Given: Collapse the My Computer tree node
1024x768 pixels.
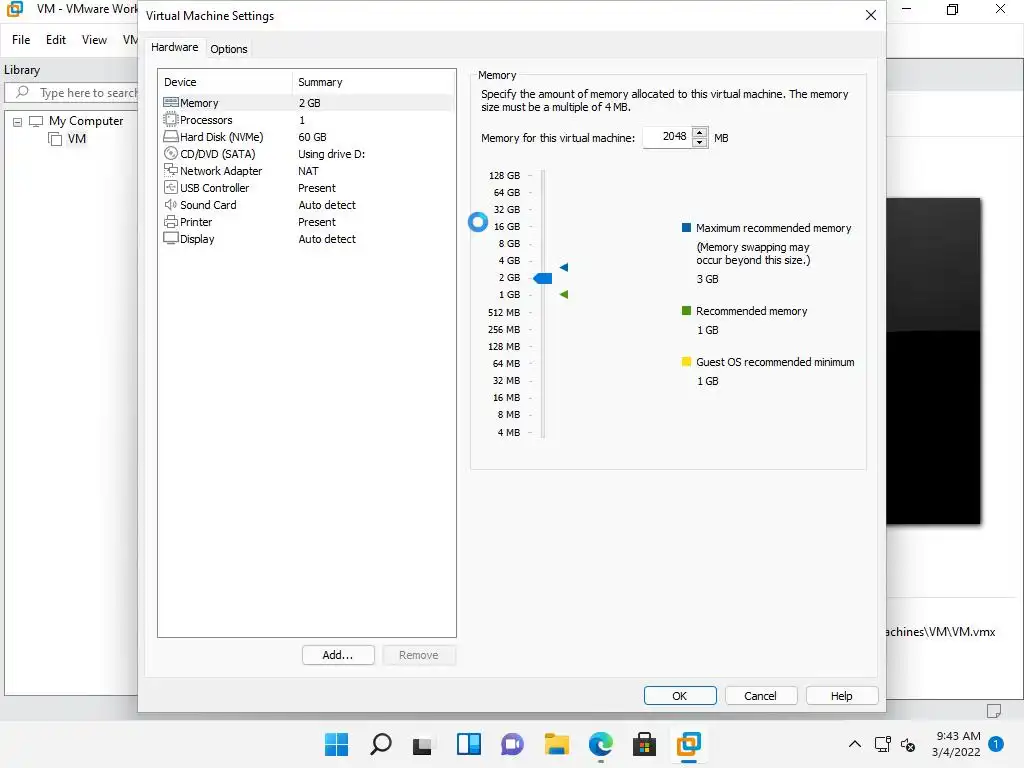Looking at the screenshot, I should click(x=18, y=121).
